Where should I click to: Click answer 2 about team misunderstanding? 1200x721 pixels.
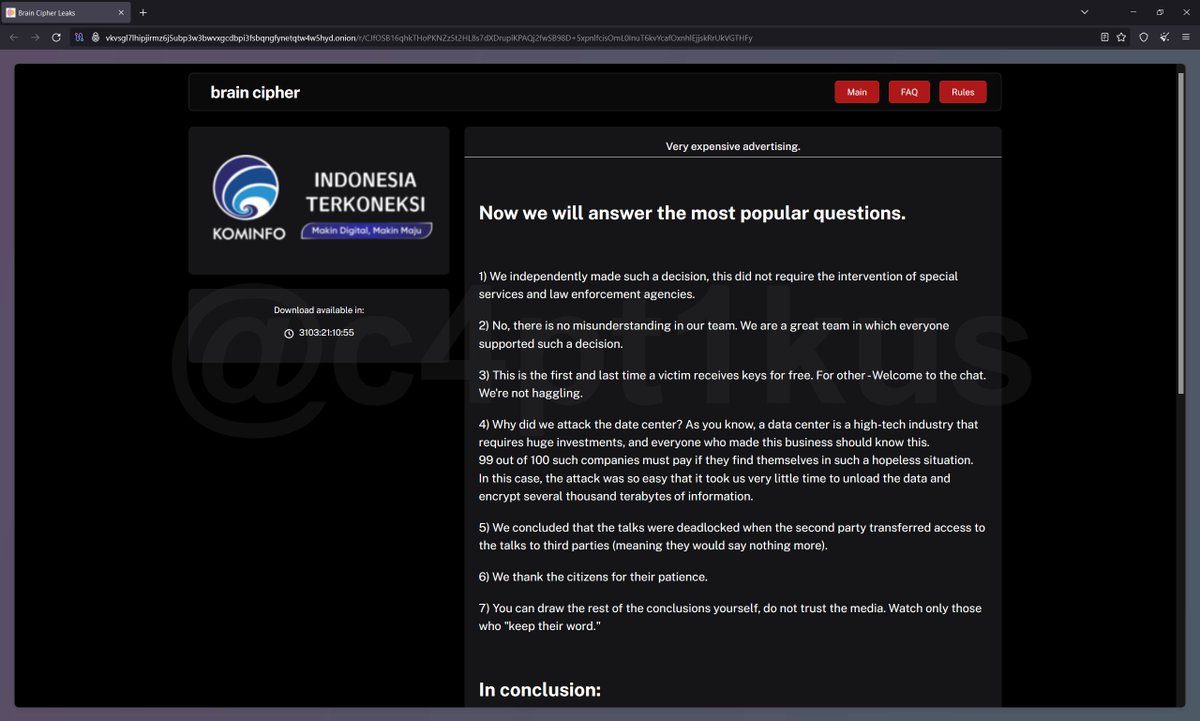pyautogui.click(x=713, y=335)
